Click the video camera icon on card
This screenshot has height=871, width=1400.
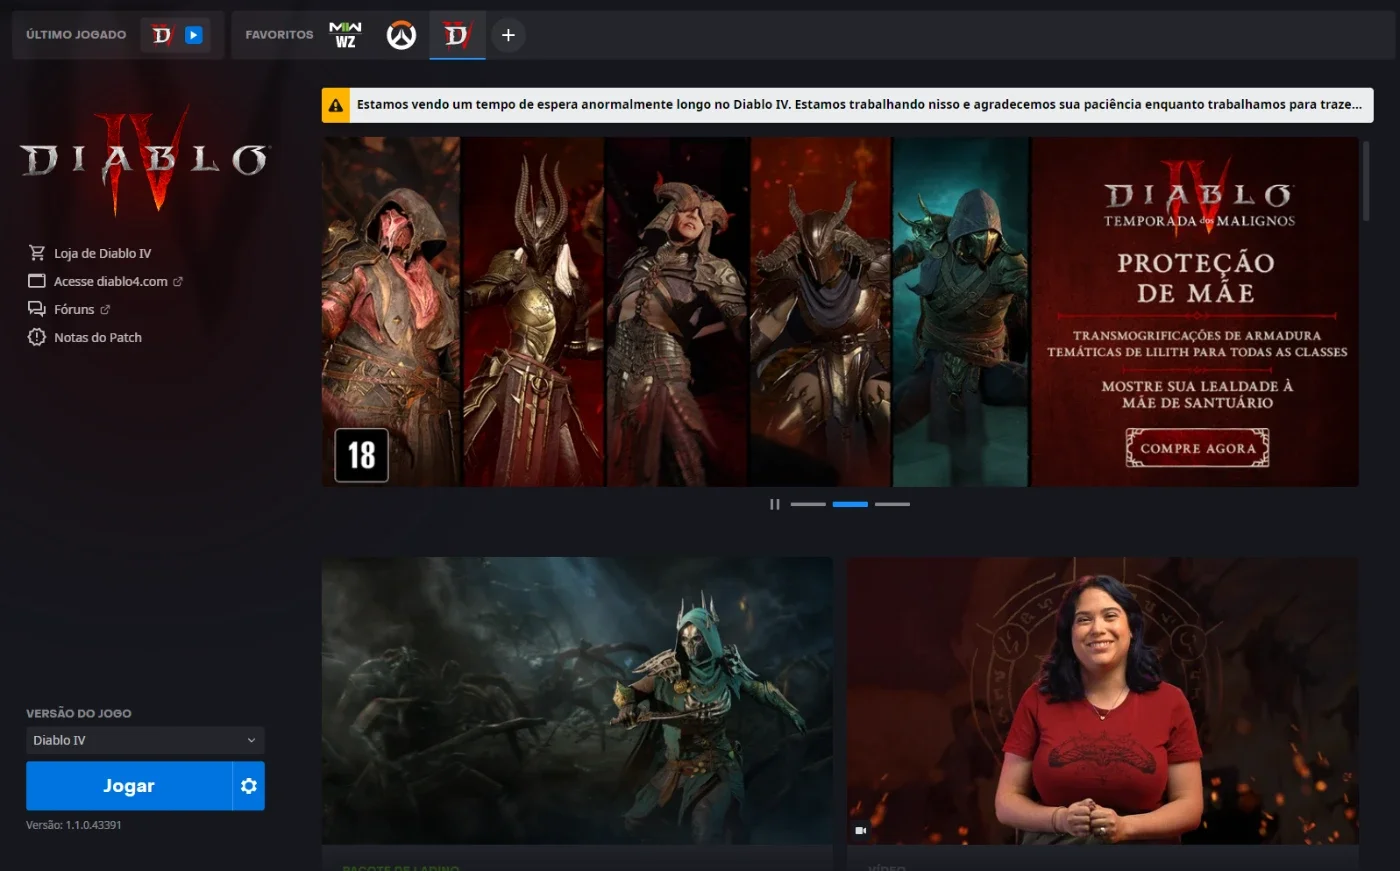click(861, 830)
